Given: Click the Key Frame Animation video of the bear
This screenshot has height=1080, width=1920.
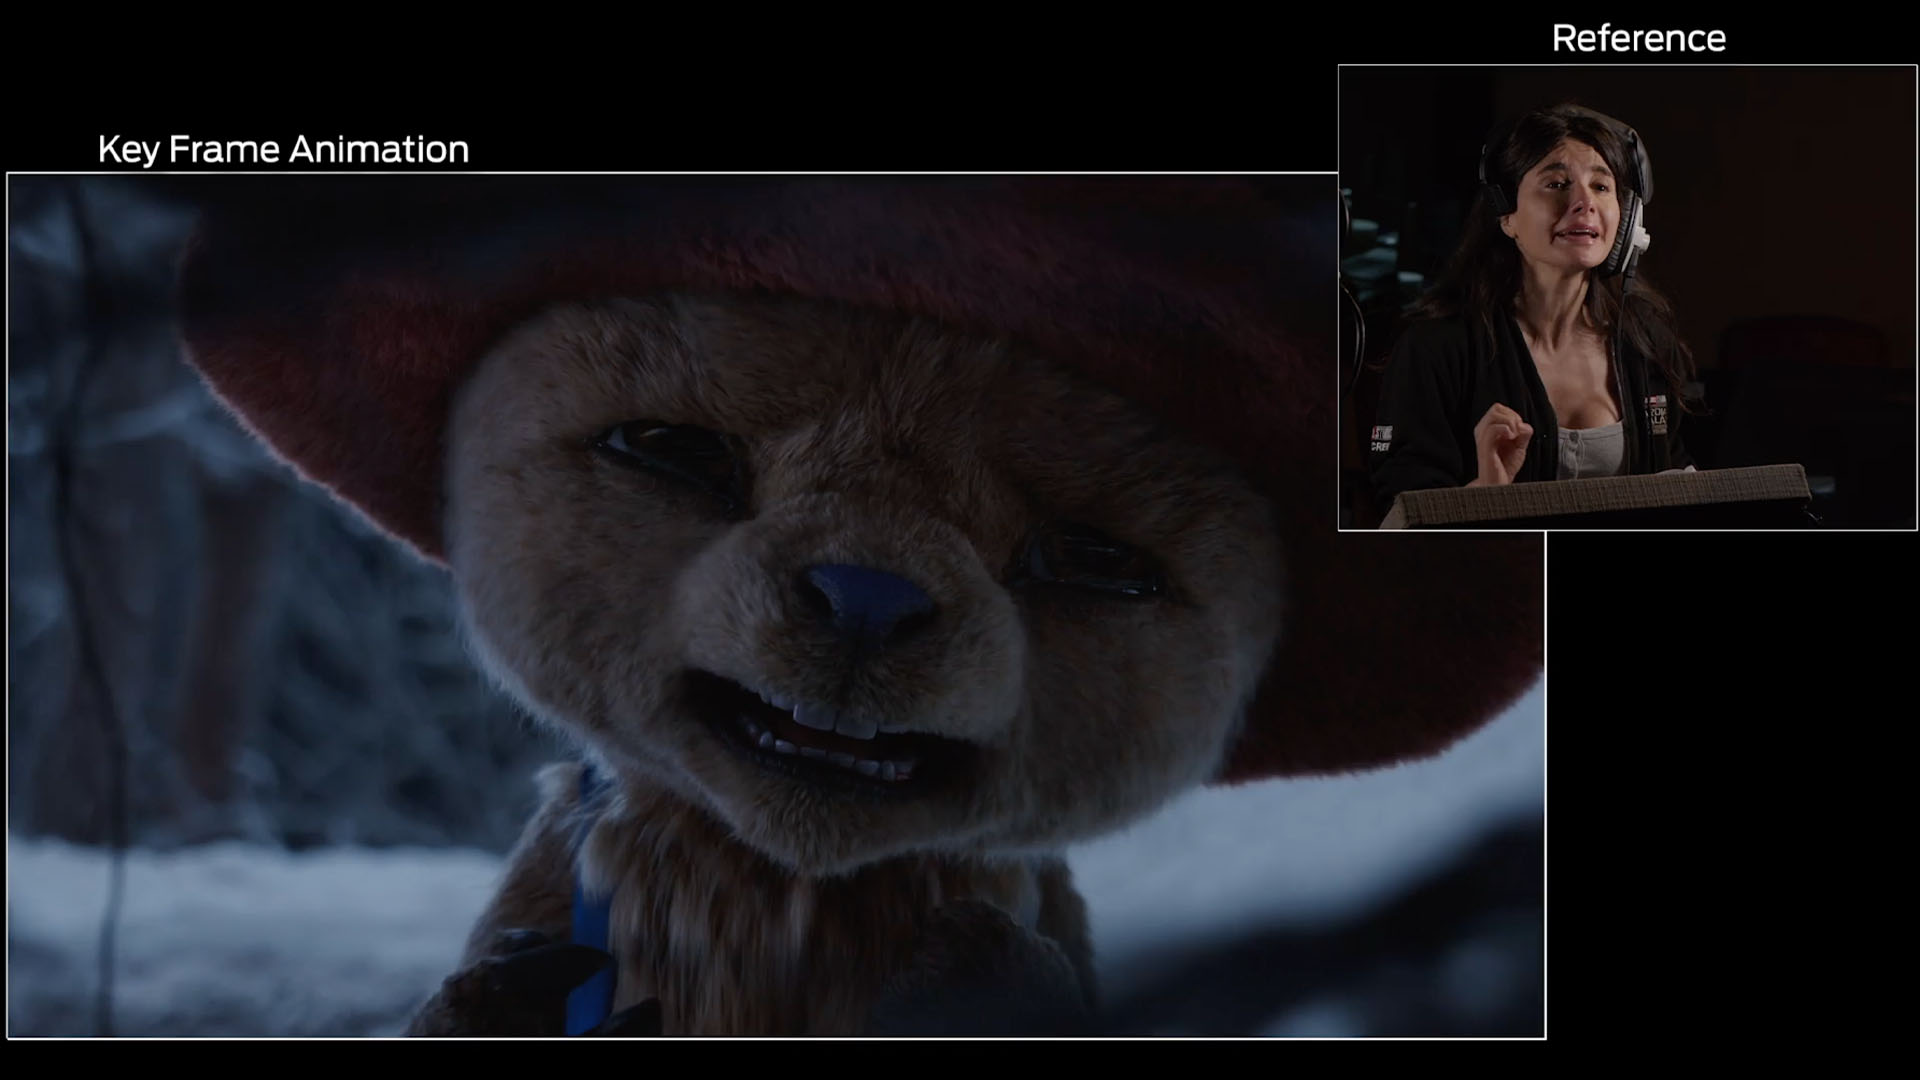Looking at the screenshot, I should pyautogui.click(x=776, y=606).
